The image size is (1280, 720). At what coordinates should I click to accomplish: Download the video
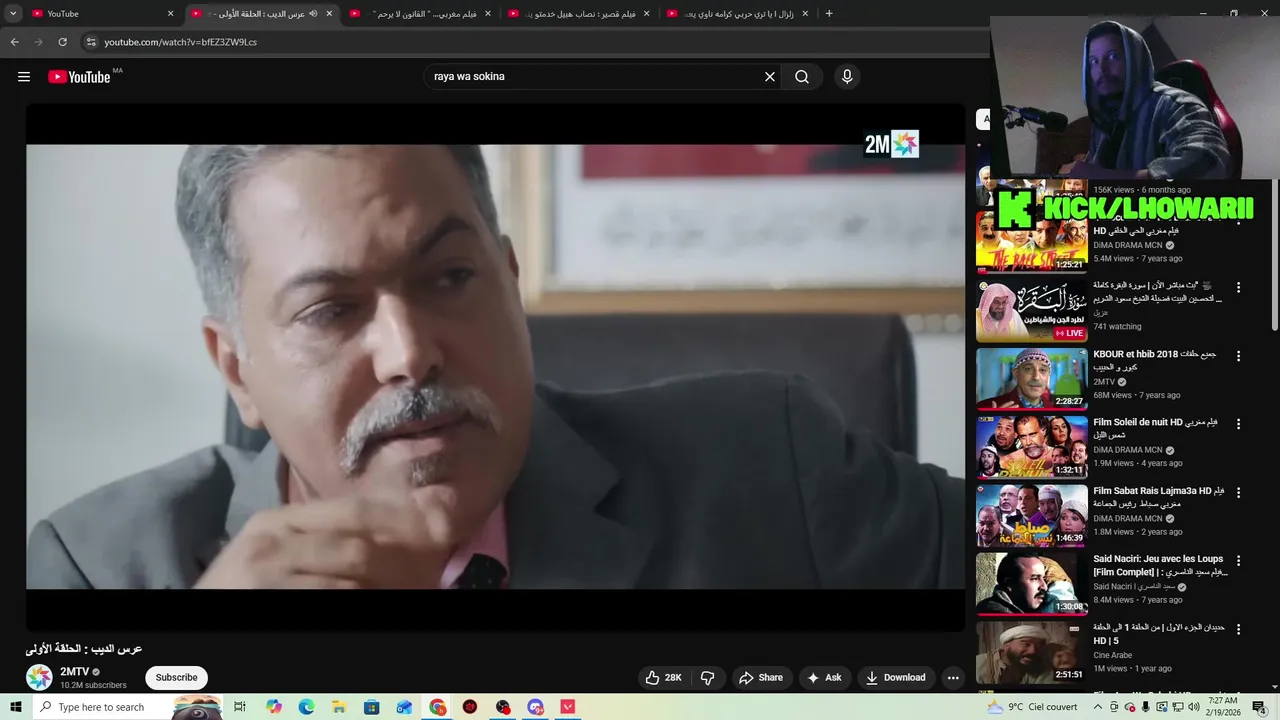(x=896, y=678)
